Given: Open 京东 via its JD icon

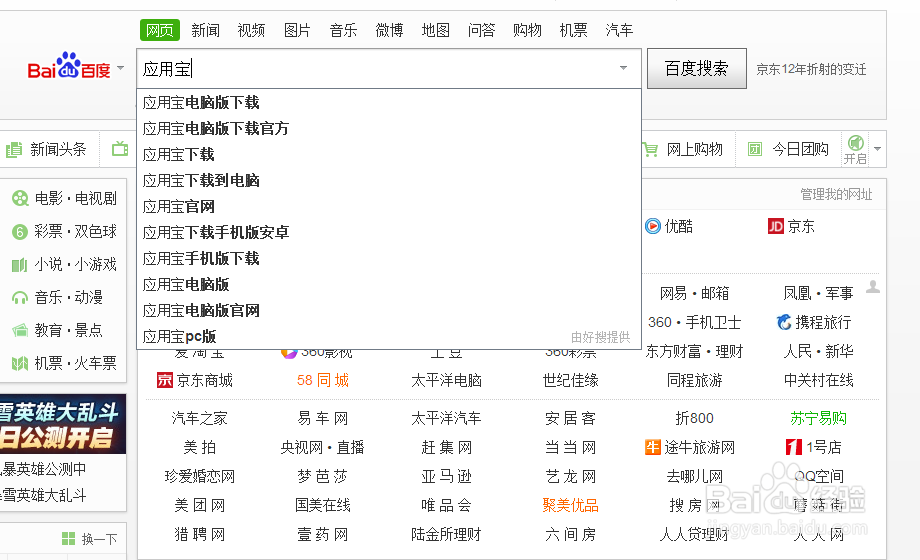Looking at the screenshot, I should [776, 226].
